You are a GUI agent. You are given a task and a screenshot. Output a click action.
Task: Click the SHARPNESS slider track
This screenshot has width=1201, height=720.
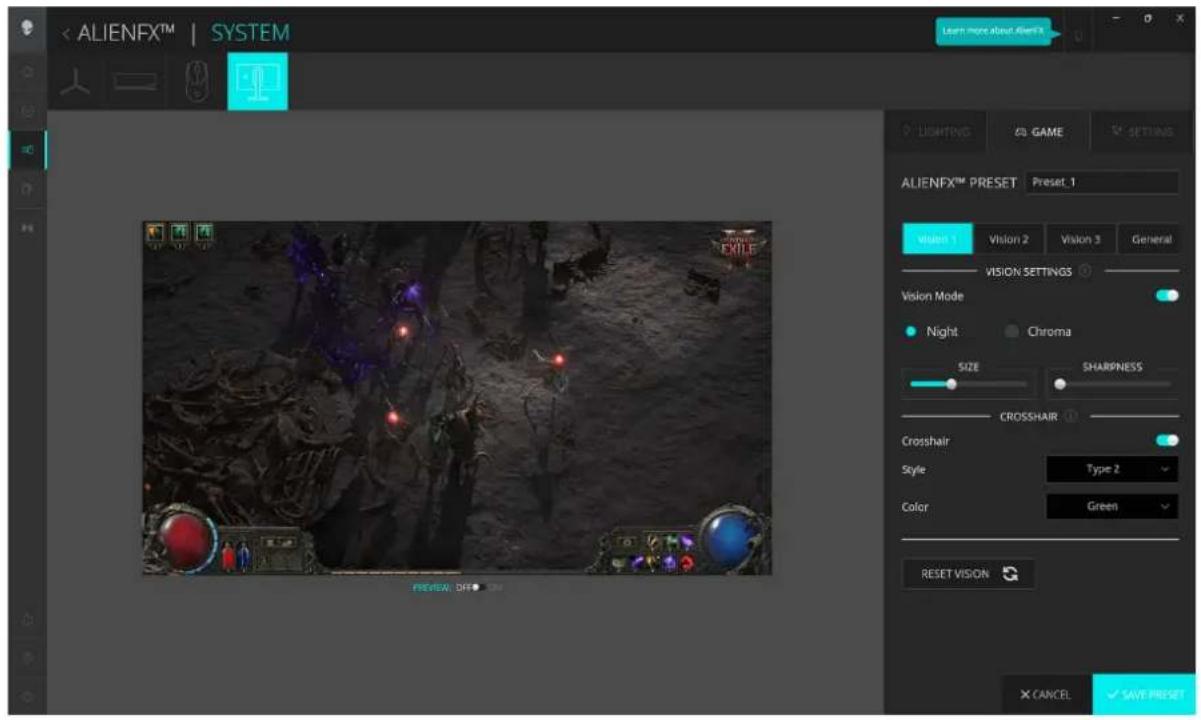[1114, 383]
